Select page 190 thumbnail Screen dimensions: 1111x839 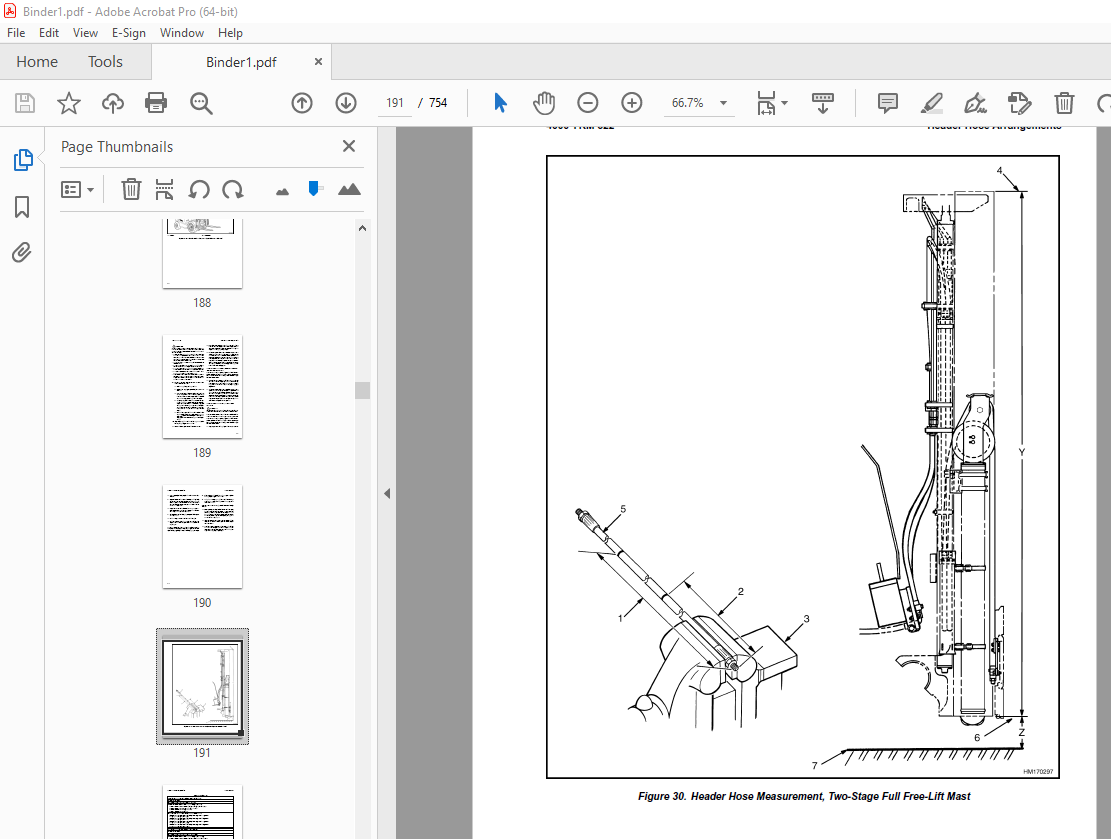(203, 537)
